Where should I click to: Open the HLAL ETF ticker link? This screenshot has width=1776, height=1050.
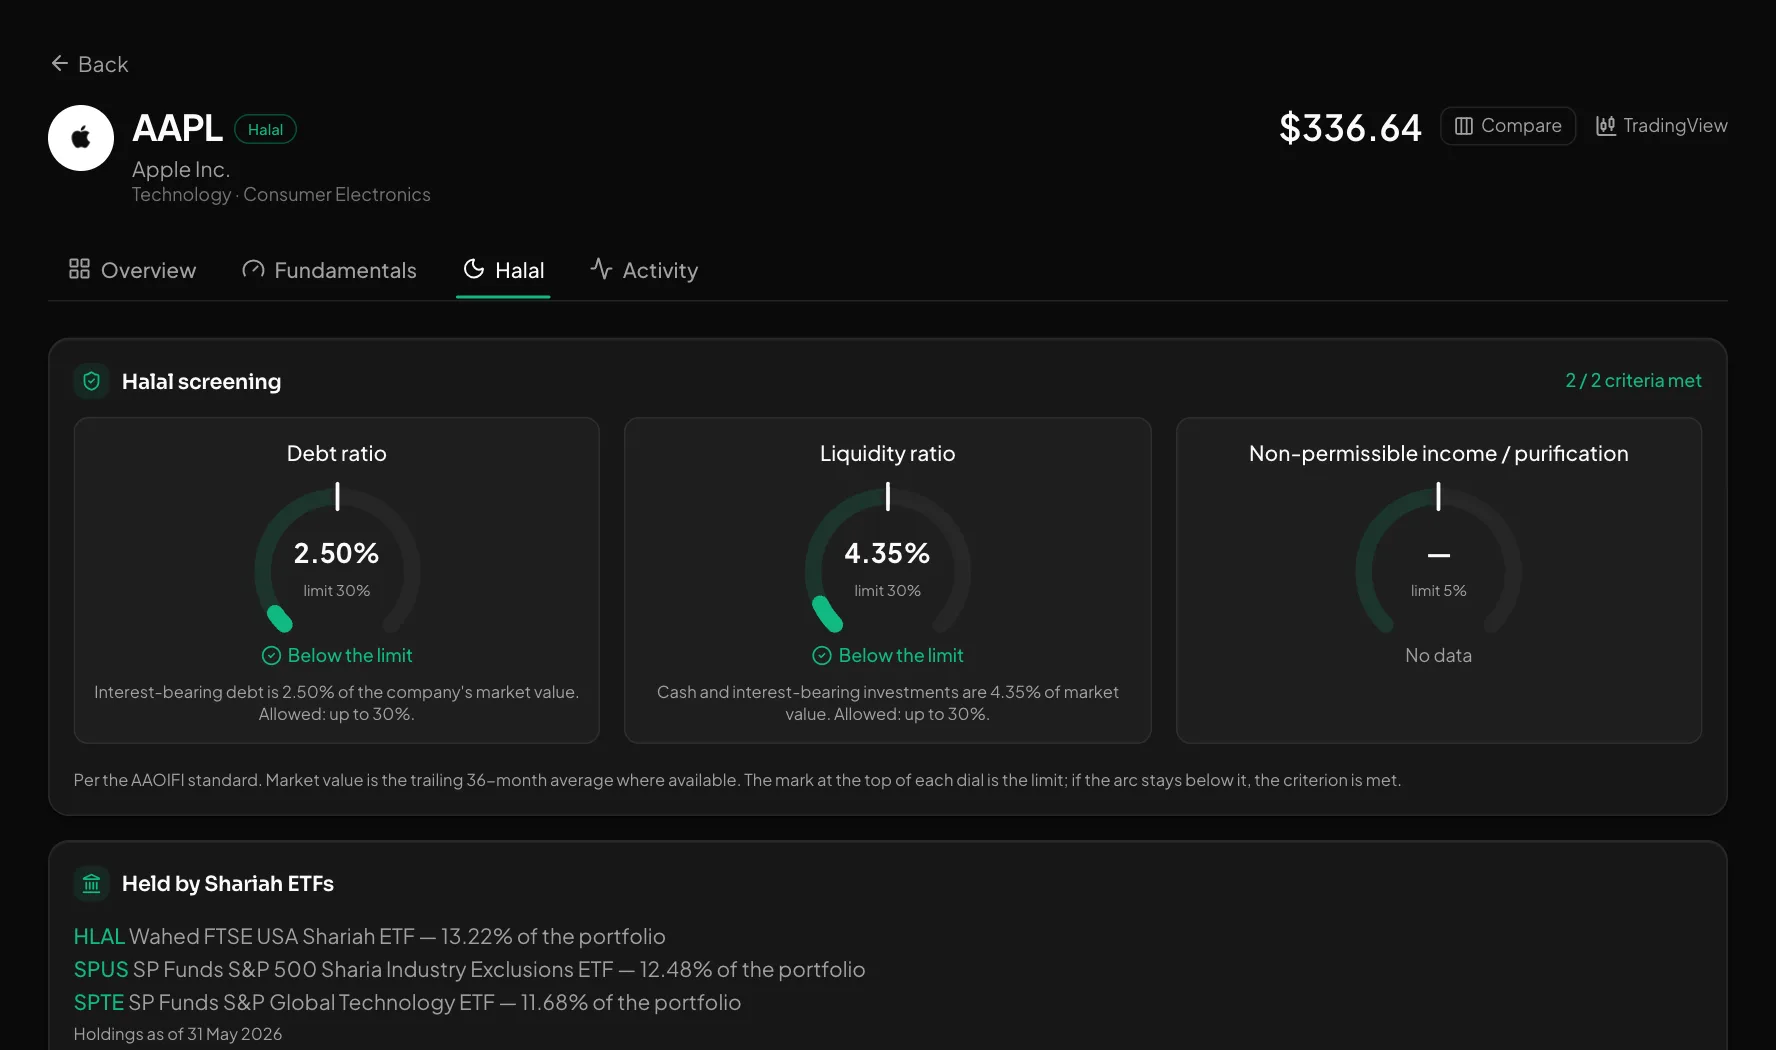(99, 937)
